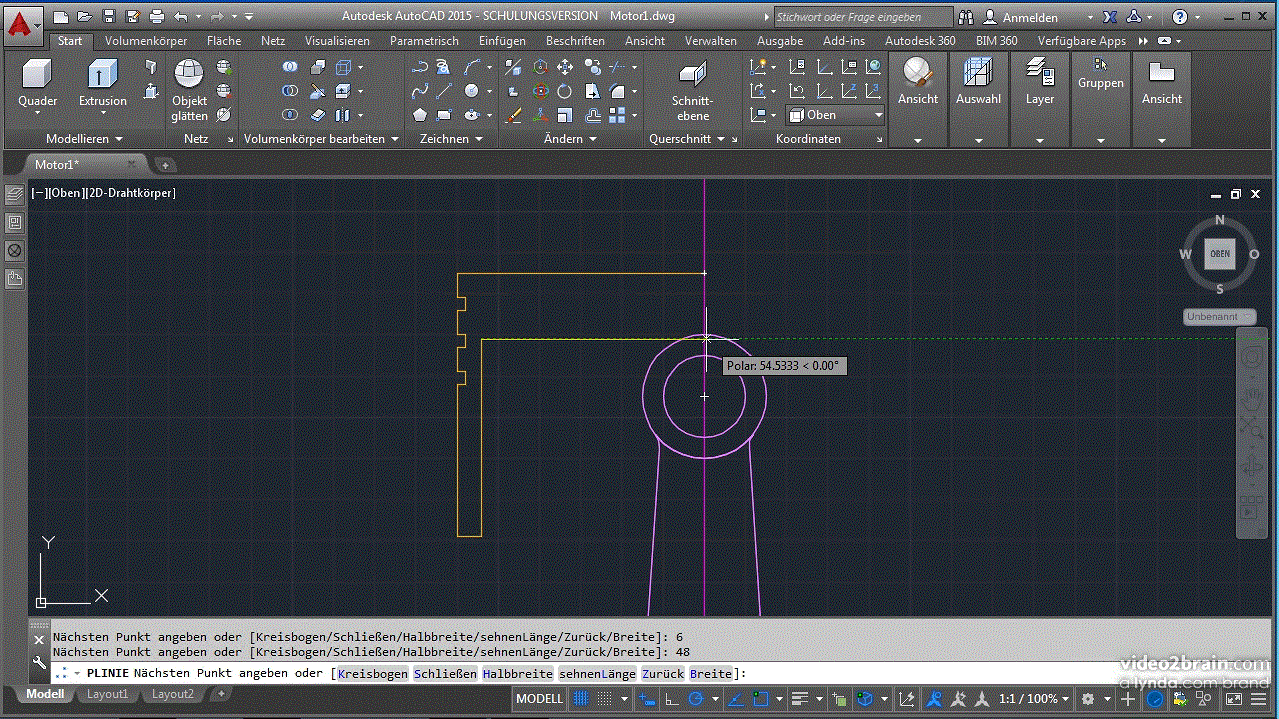Toggle snap mode in status bar
The image size is (1279, 719).
[605, 699]
